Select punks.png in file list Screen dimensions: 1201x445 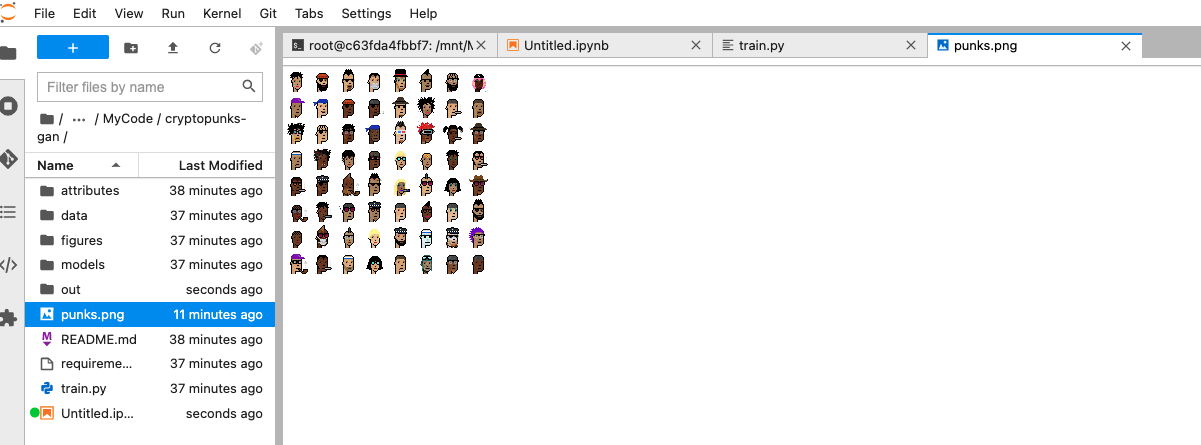[151, 314]
